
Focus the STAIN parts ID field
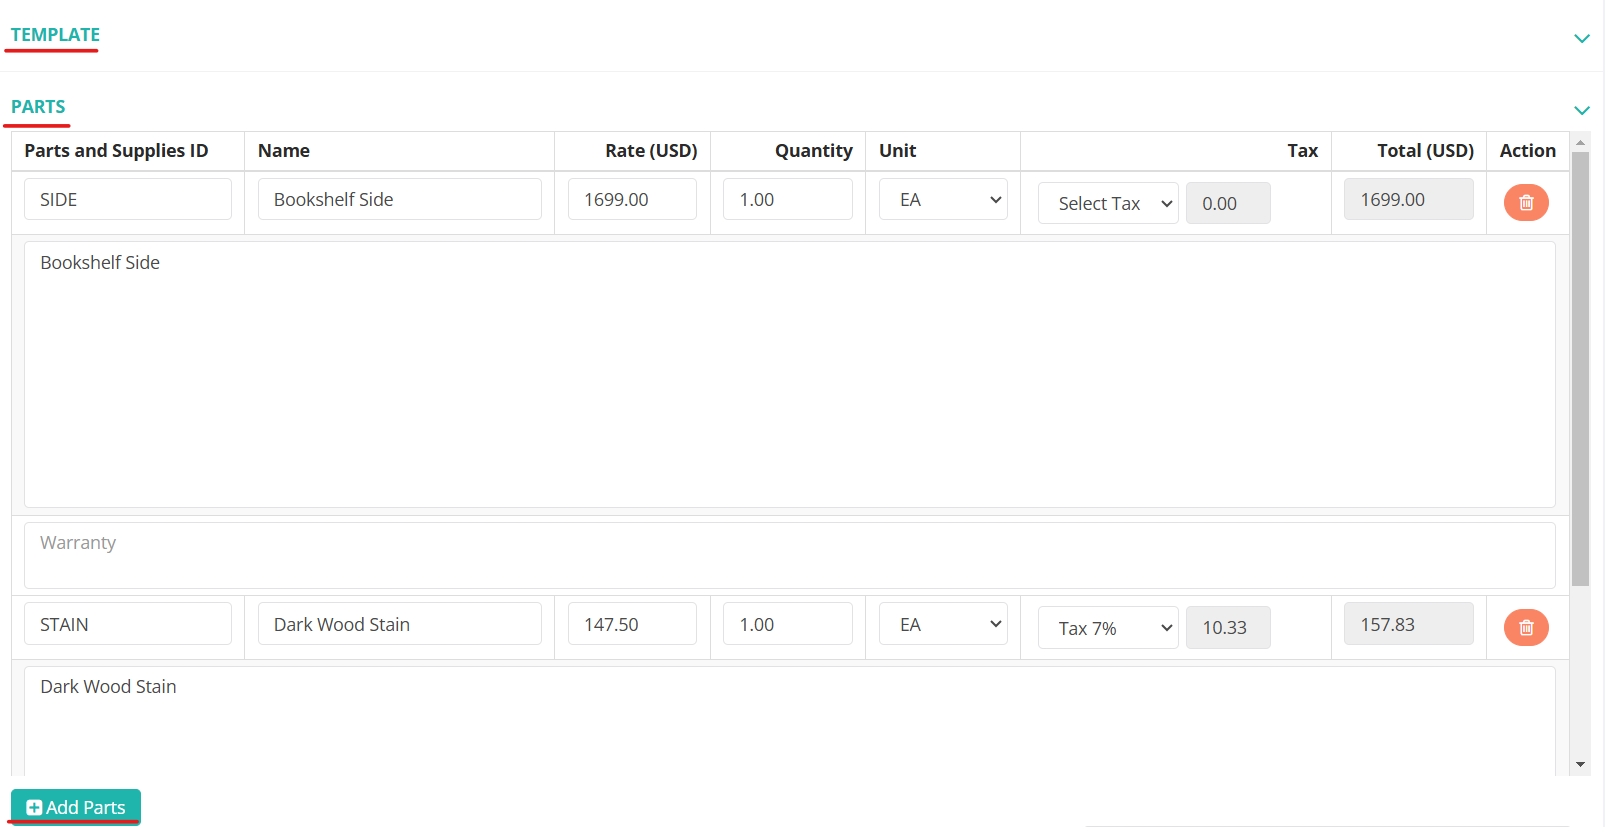[x=128, y=624]
